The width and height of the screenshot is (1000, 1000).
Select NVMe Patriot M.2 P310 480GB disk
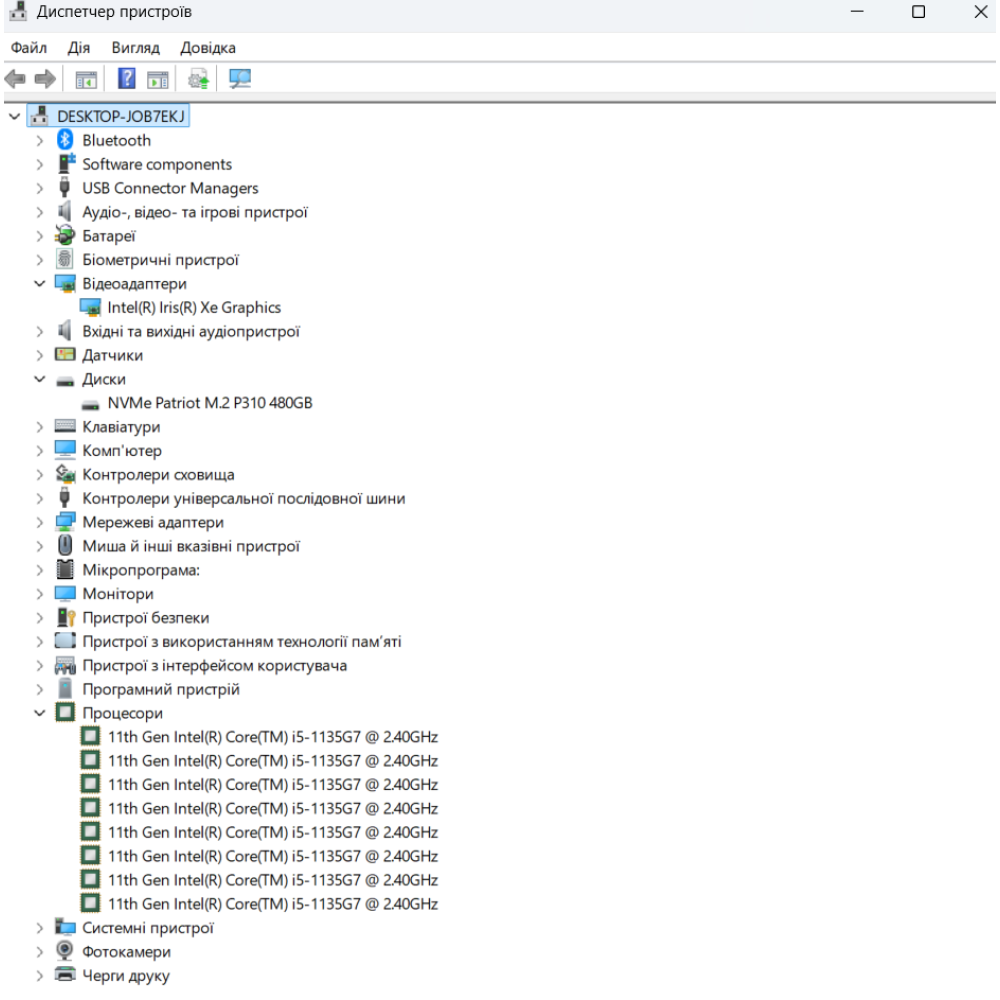point(210,404)
